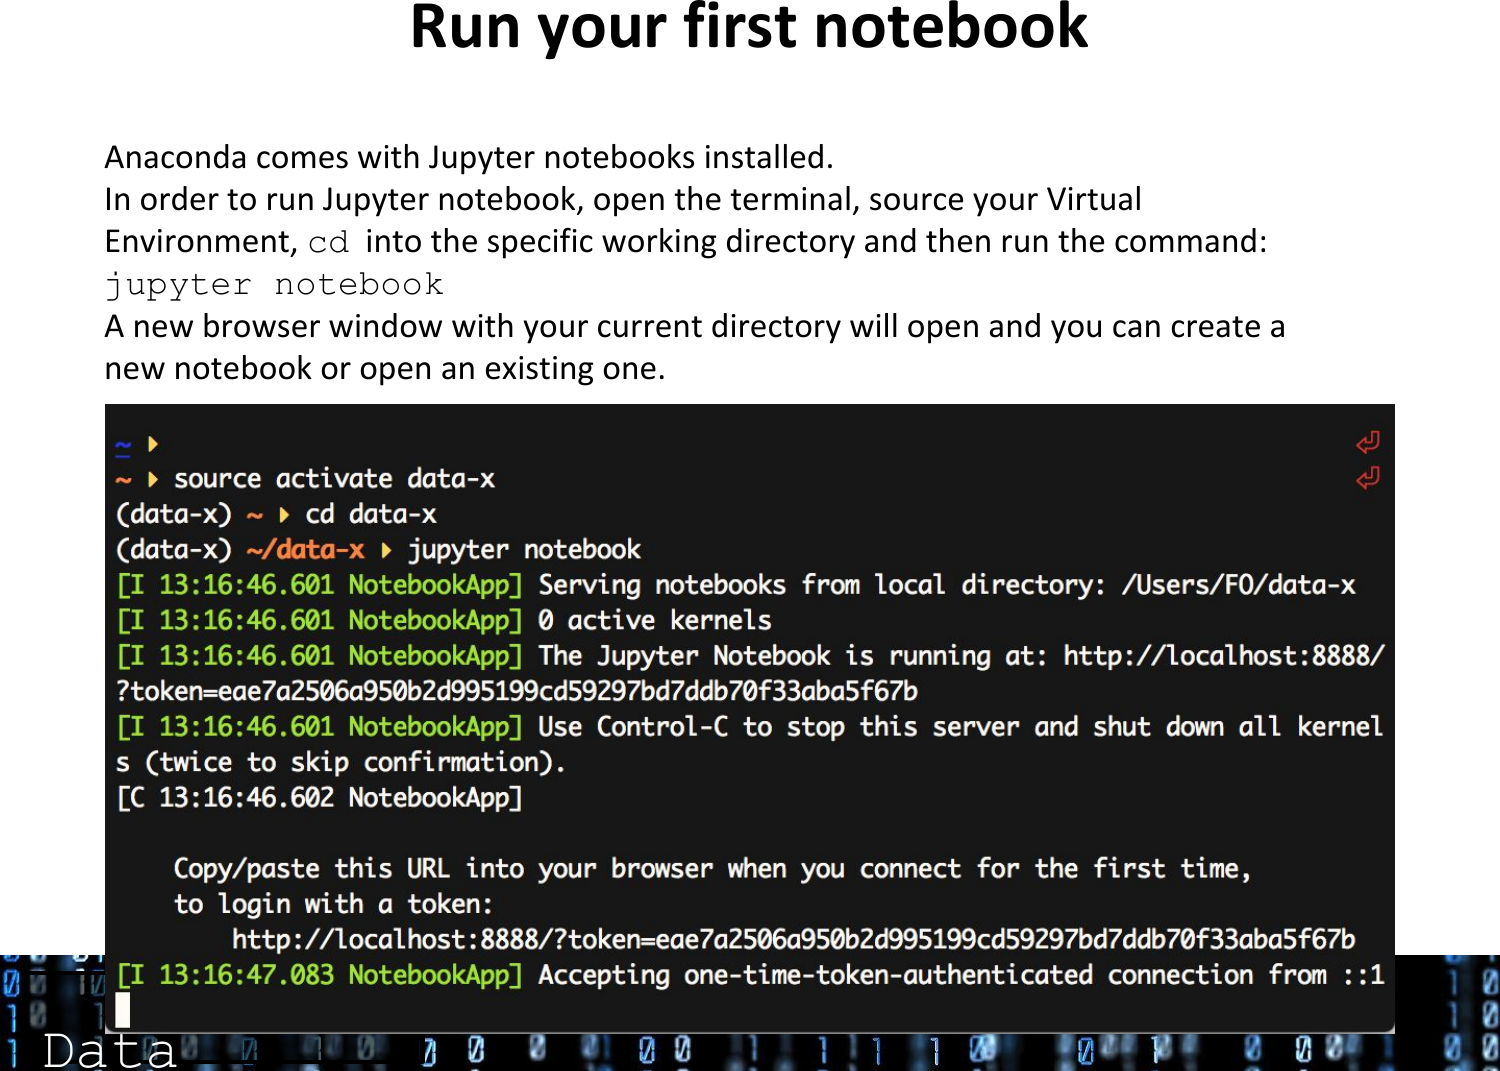
Task: Click the orange prompt arrow on the first terminal line
Action: pyautogui.click(x=153, y=444)
